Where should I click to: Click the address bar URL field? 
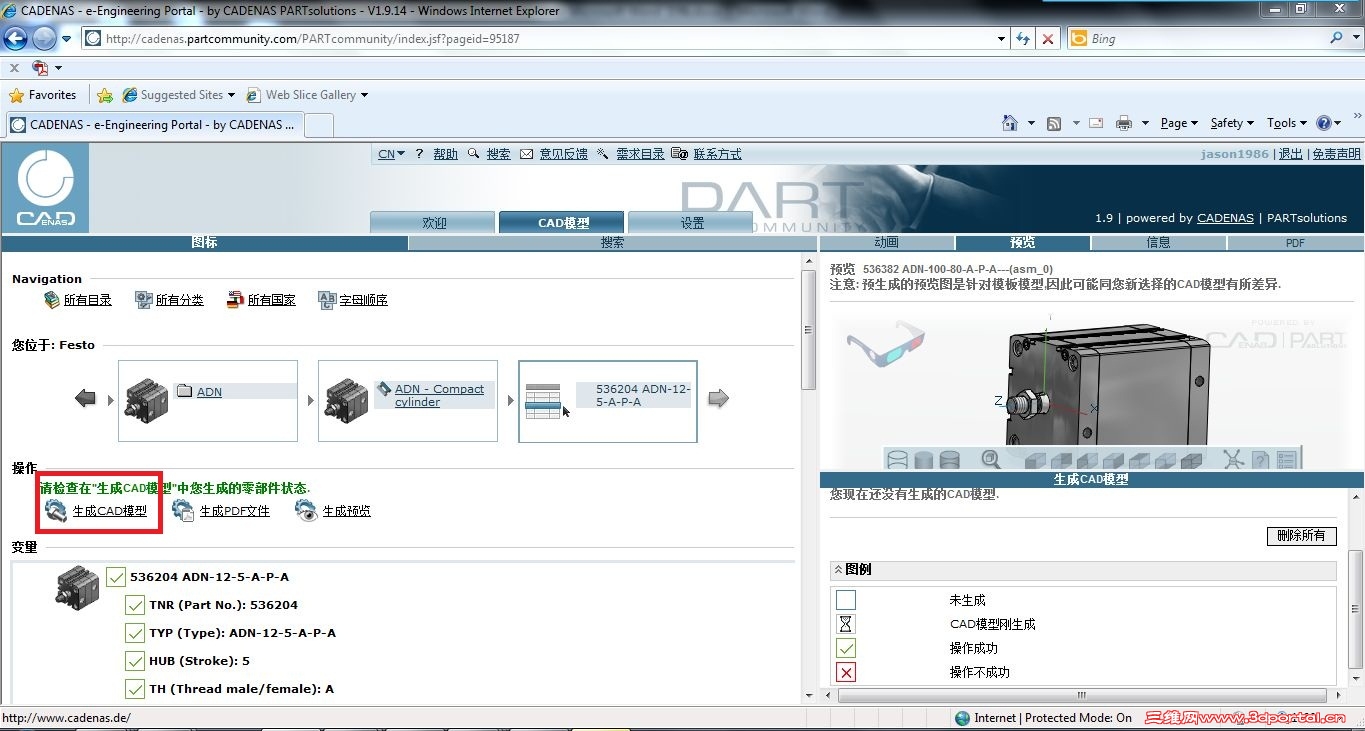pos(540,39)
